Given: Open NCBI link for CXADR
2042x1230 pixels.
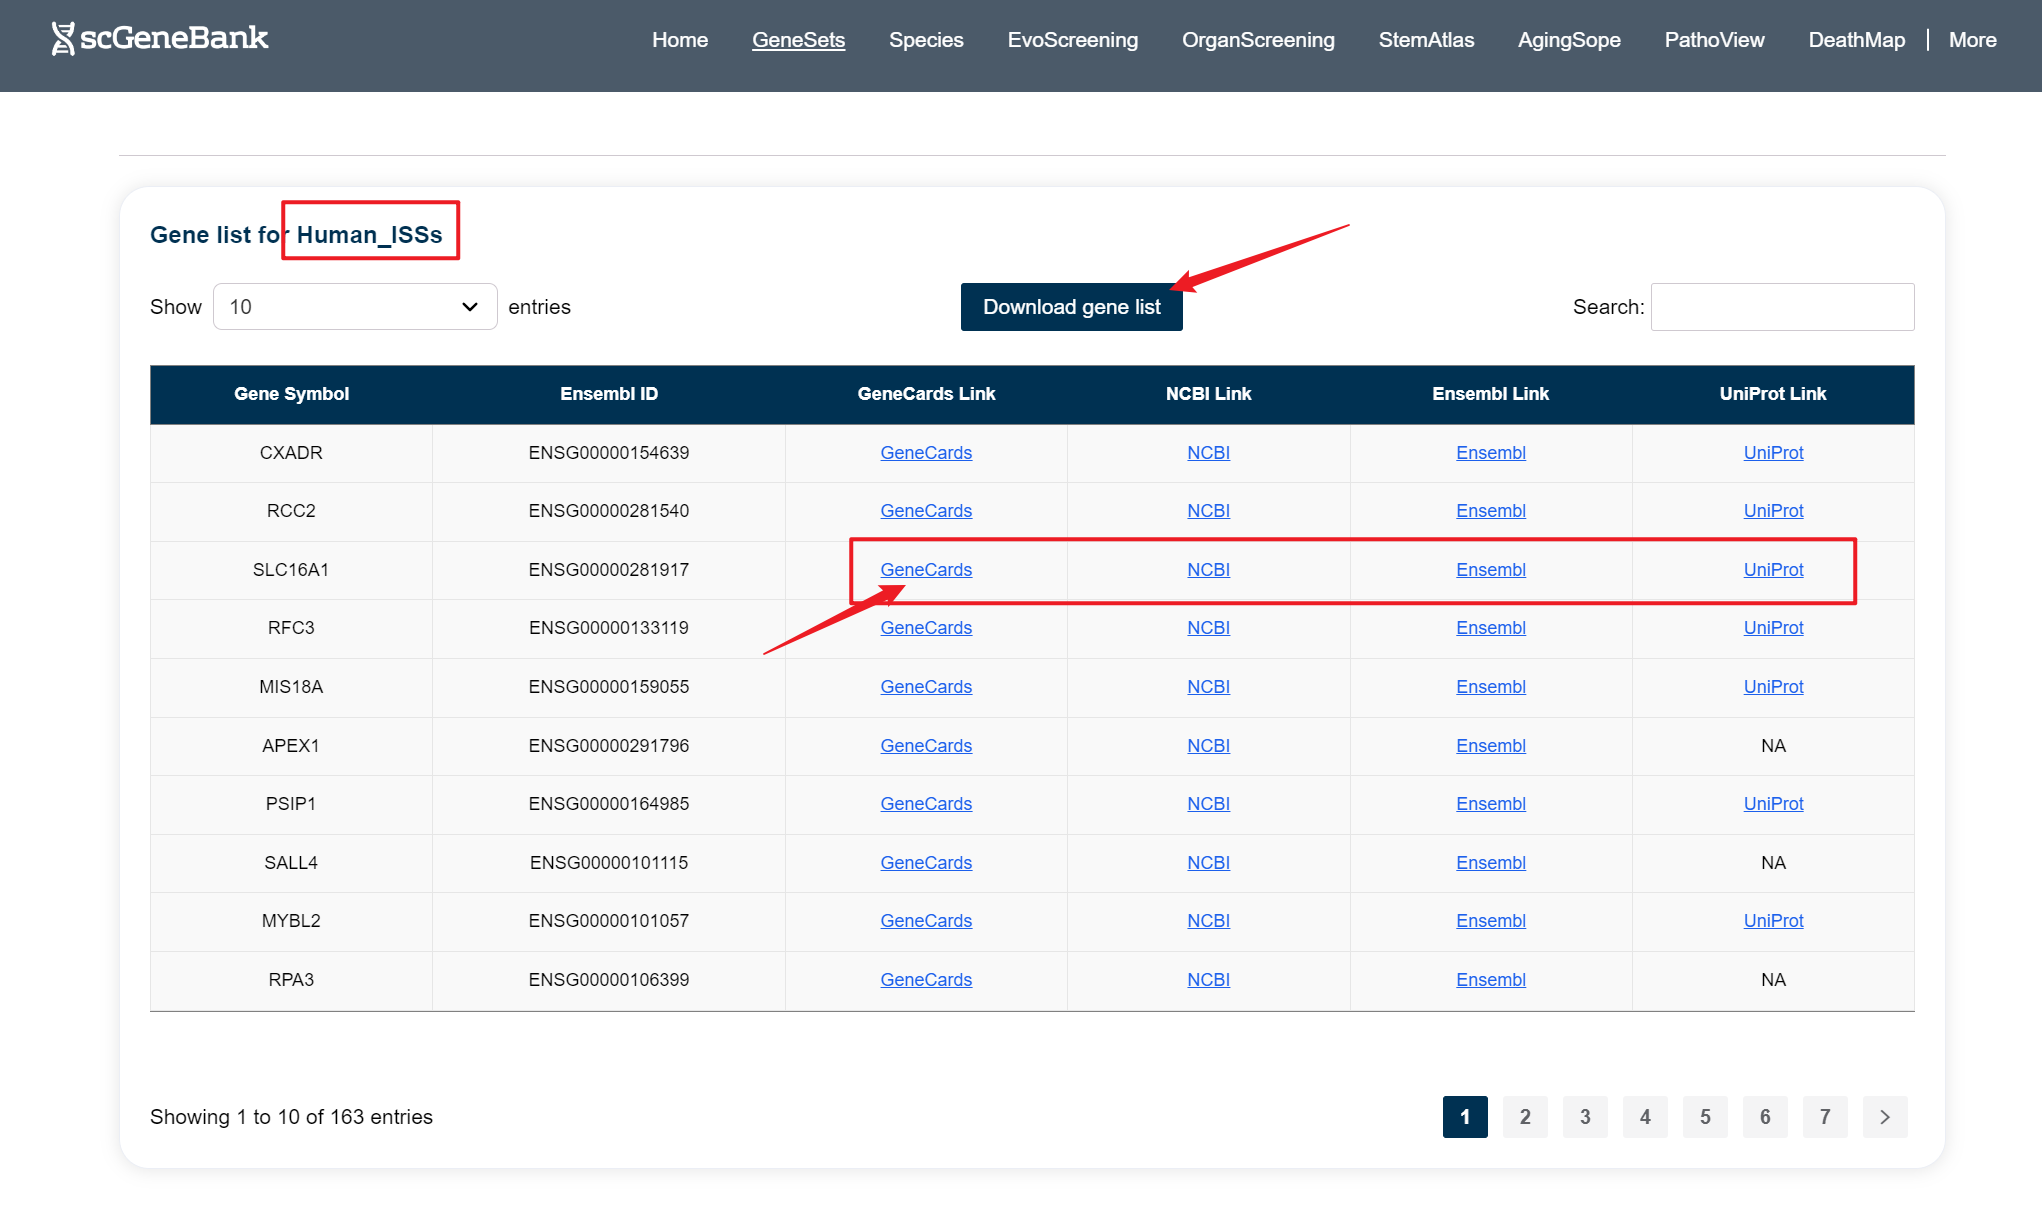Looking at the screenshot, I should 1208,453.
